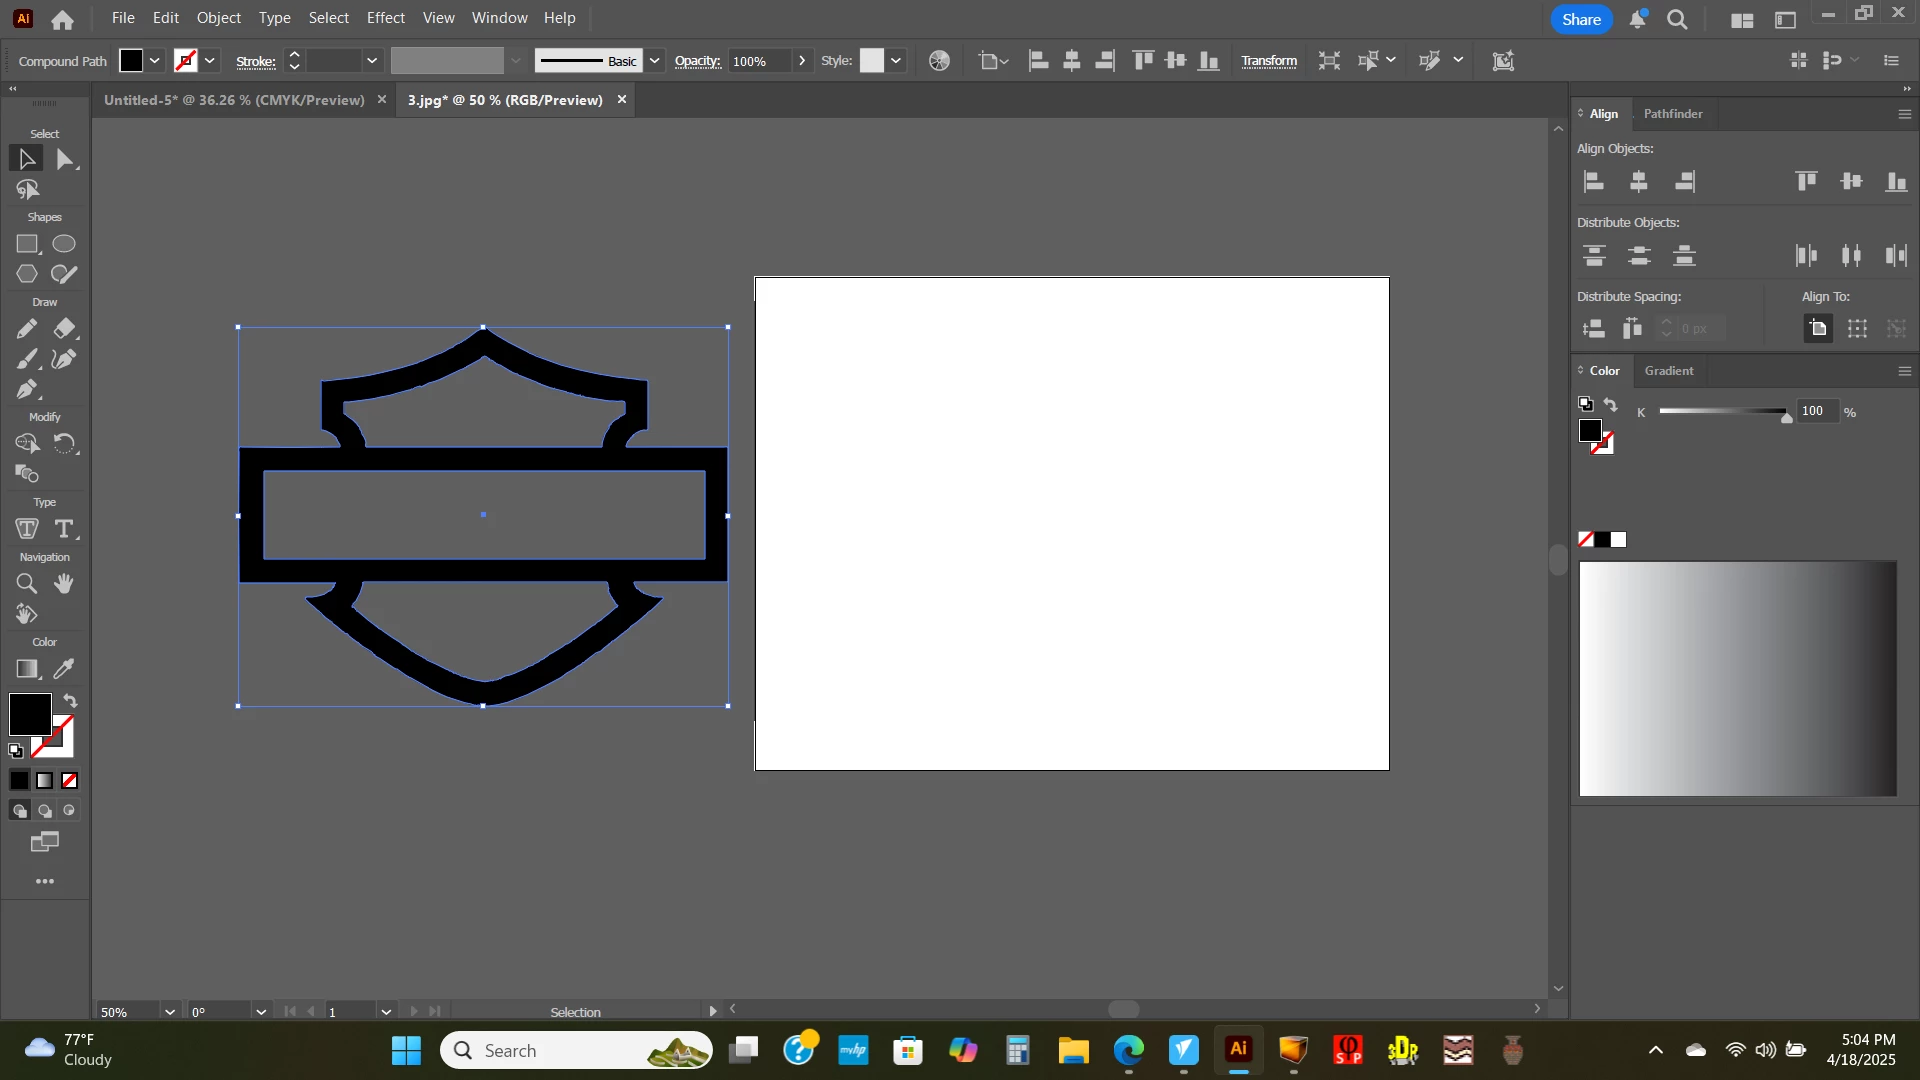Viewport: 1920px width, 1080px height.
Task: Open the stroke weight dropdown
Action: coord(372,61)
